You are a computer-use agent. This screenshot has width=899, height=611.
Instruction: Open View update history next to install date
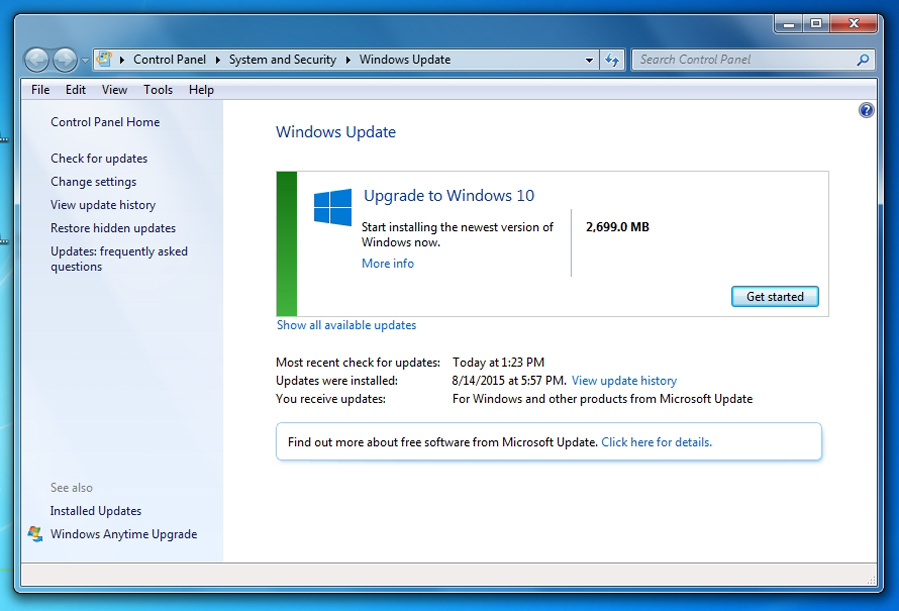tap(624, 381)
